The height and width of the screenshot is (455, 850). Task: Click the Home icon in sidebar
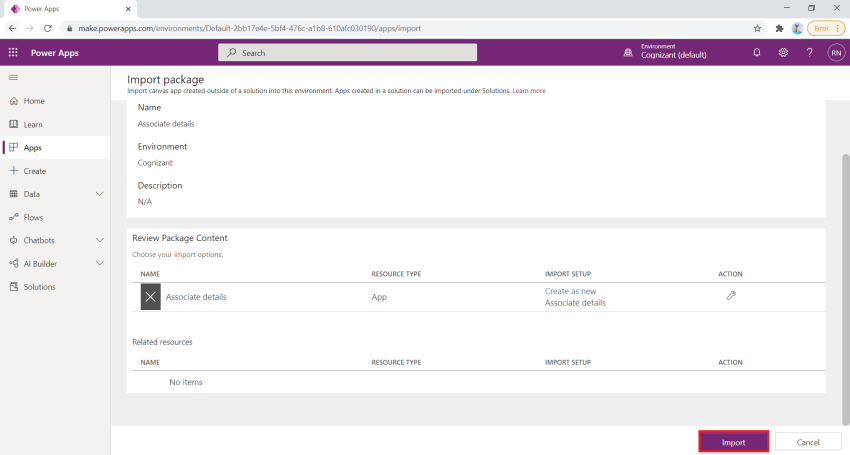click(14, 101)
